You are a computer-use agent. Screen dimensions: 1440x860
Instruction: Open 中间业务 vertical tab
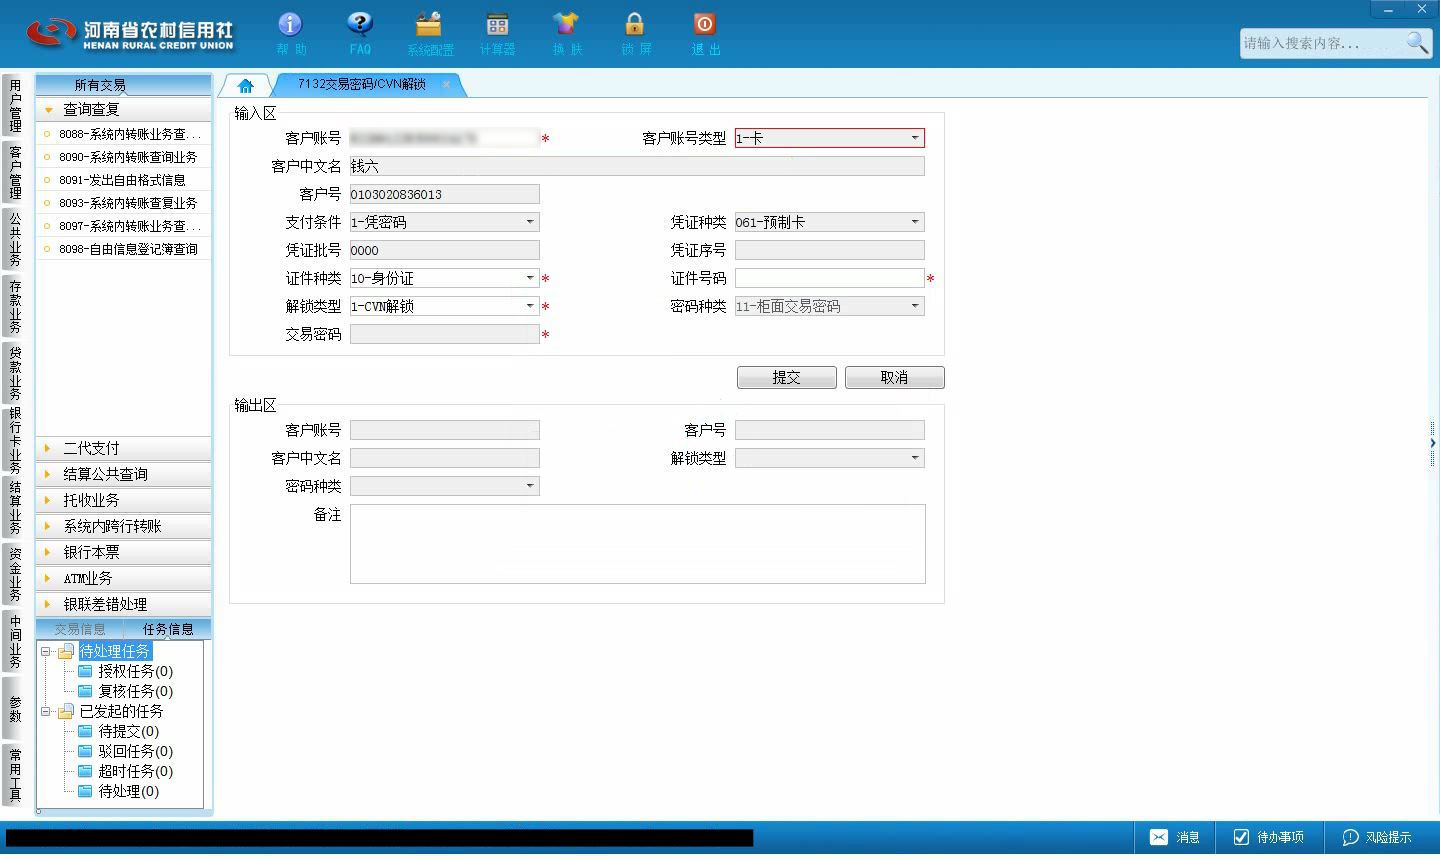(x=15, y=641)
